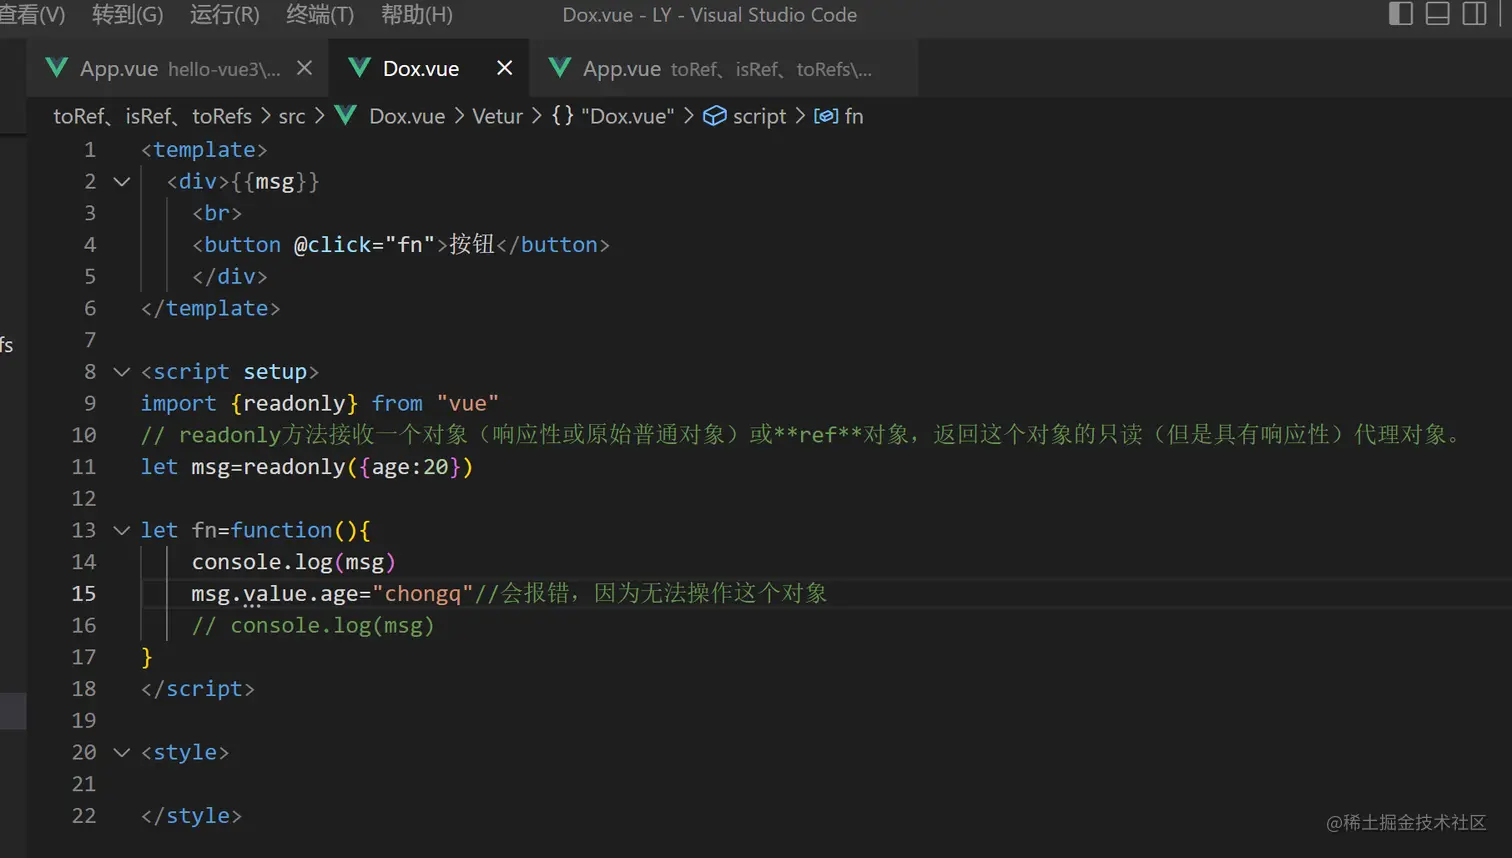Toggle bottom panel layout icon
The height and width of the screenshot is (858, 1512).
pyautogui.click(x=1437, y=14)
